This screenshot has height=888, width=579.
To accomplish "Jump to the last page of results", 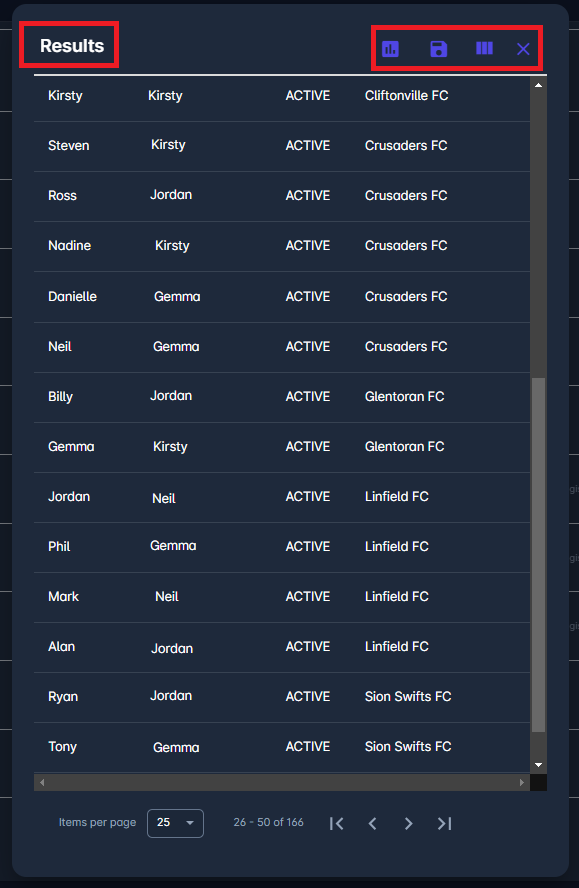I will 445,823.
